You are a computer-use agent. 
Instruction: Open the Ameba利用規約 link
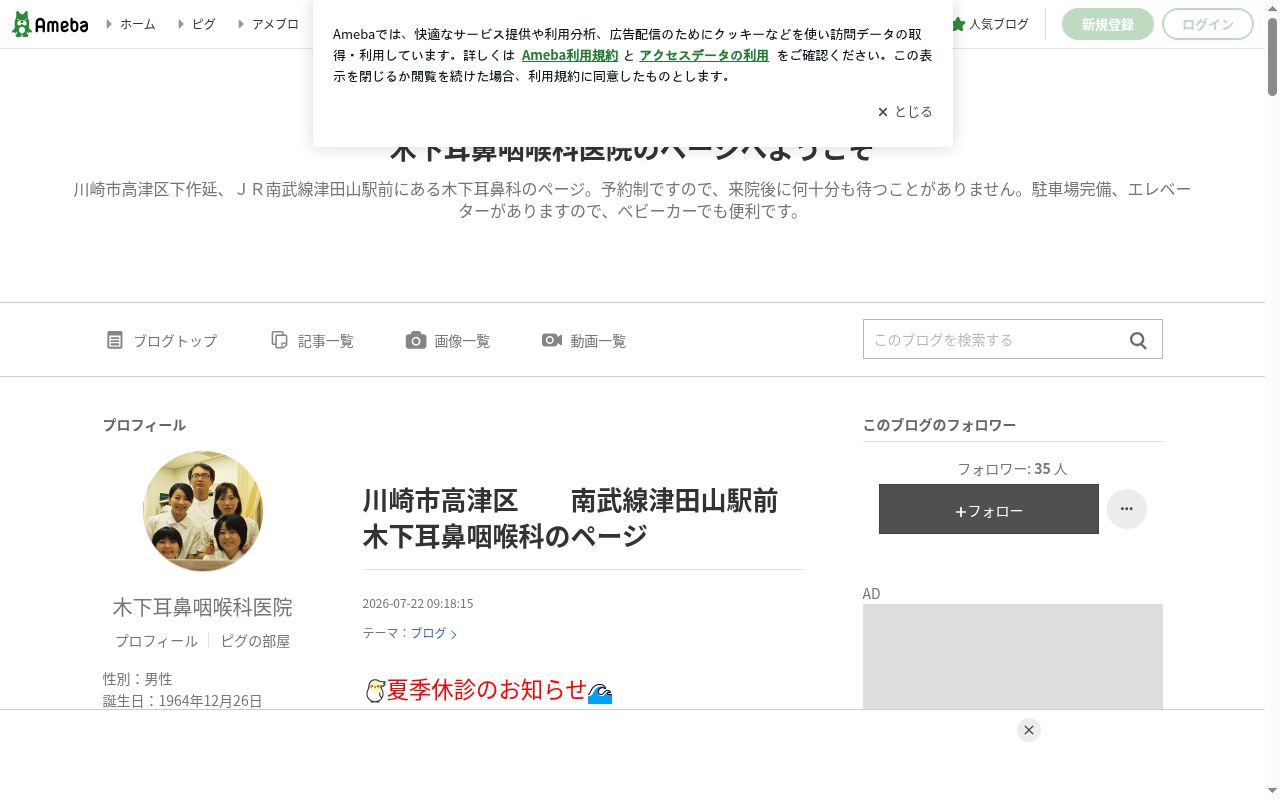point(570,55)
